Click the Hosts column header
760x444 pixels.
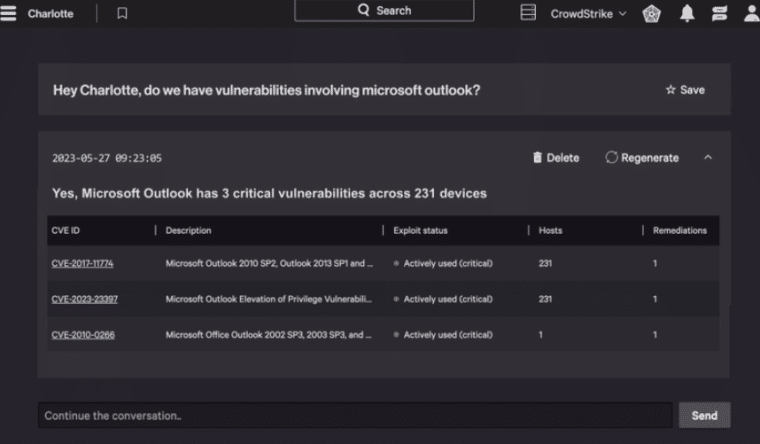pos(550,230)
